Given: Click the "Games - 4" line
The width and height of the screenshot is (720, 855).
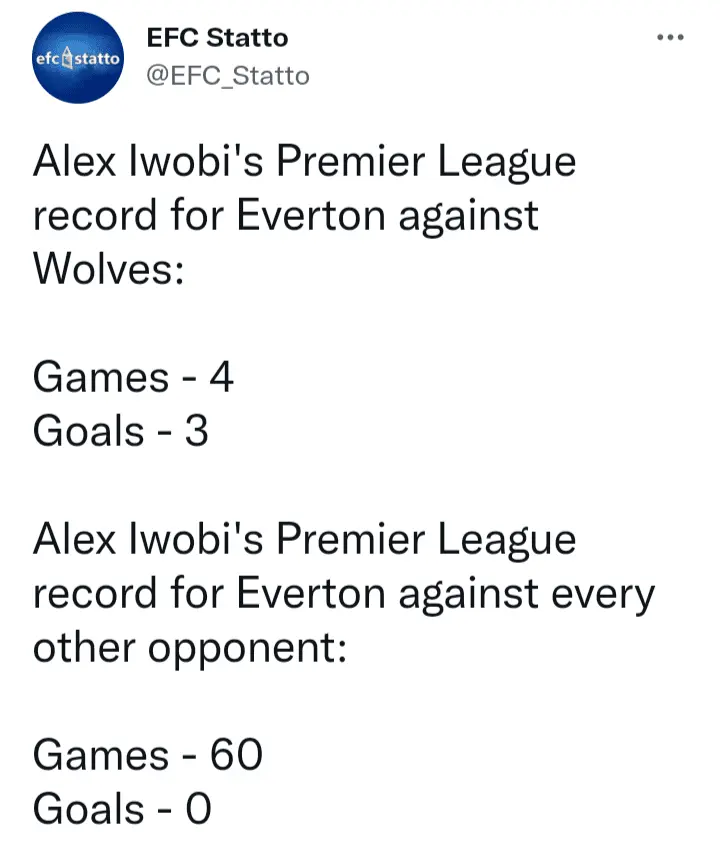Looking at the screenshot, I should coord(133,378).
